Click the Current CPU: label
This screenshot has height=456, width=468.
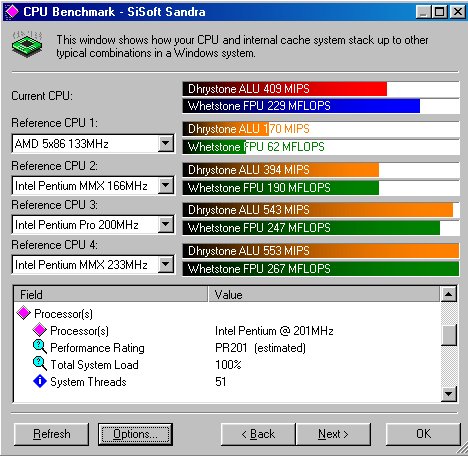click(42, 96)
